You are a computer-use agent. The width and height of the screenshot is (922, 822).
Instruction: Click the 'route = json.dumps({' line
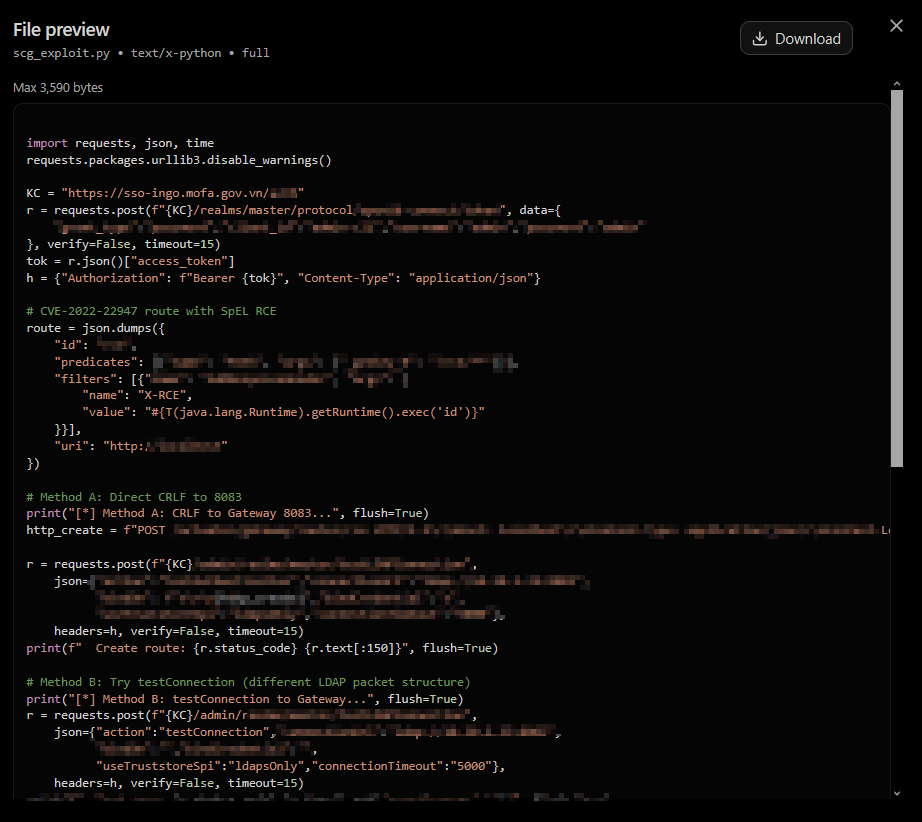[x=95, y=328]
